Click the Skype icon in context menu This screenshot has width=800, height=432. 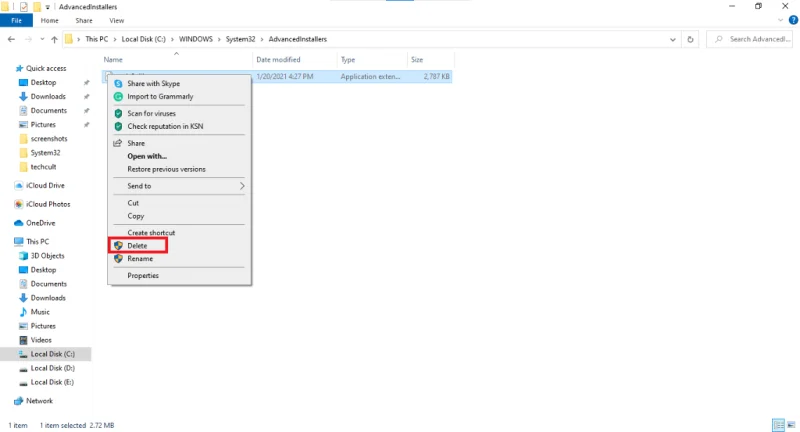[x=118, y=83]
